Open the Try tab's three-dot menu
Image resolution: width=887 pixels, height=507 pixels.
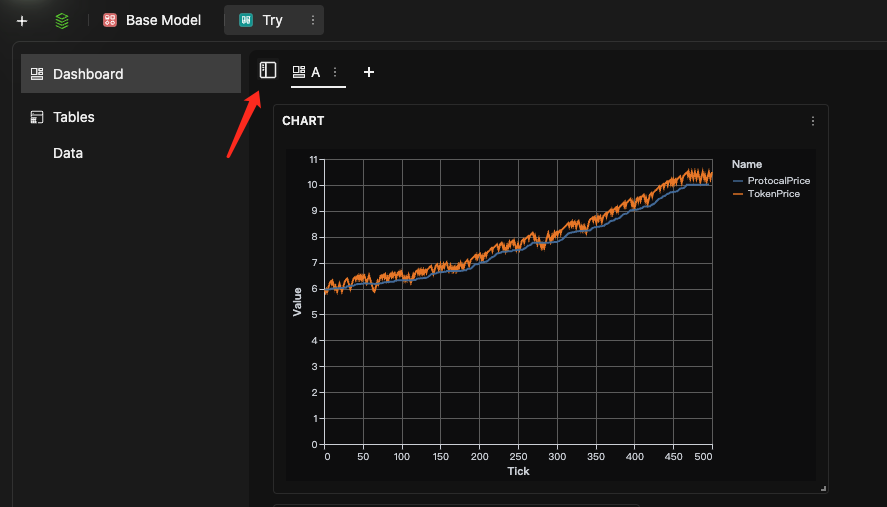313,20
